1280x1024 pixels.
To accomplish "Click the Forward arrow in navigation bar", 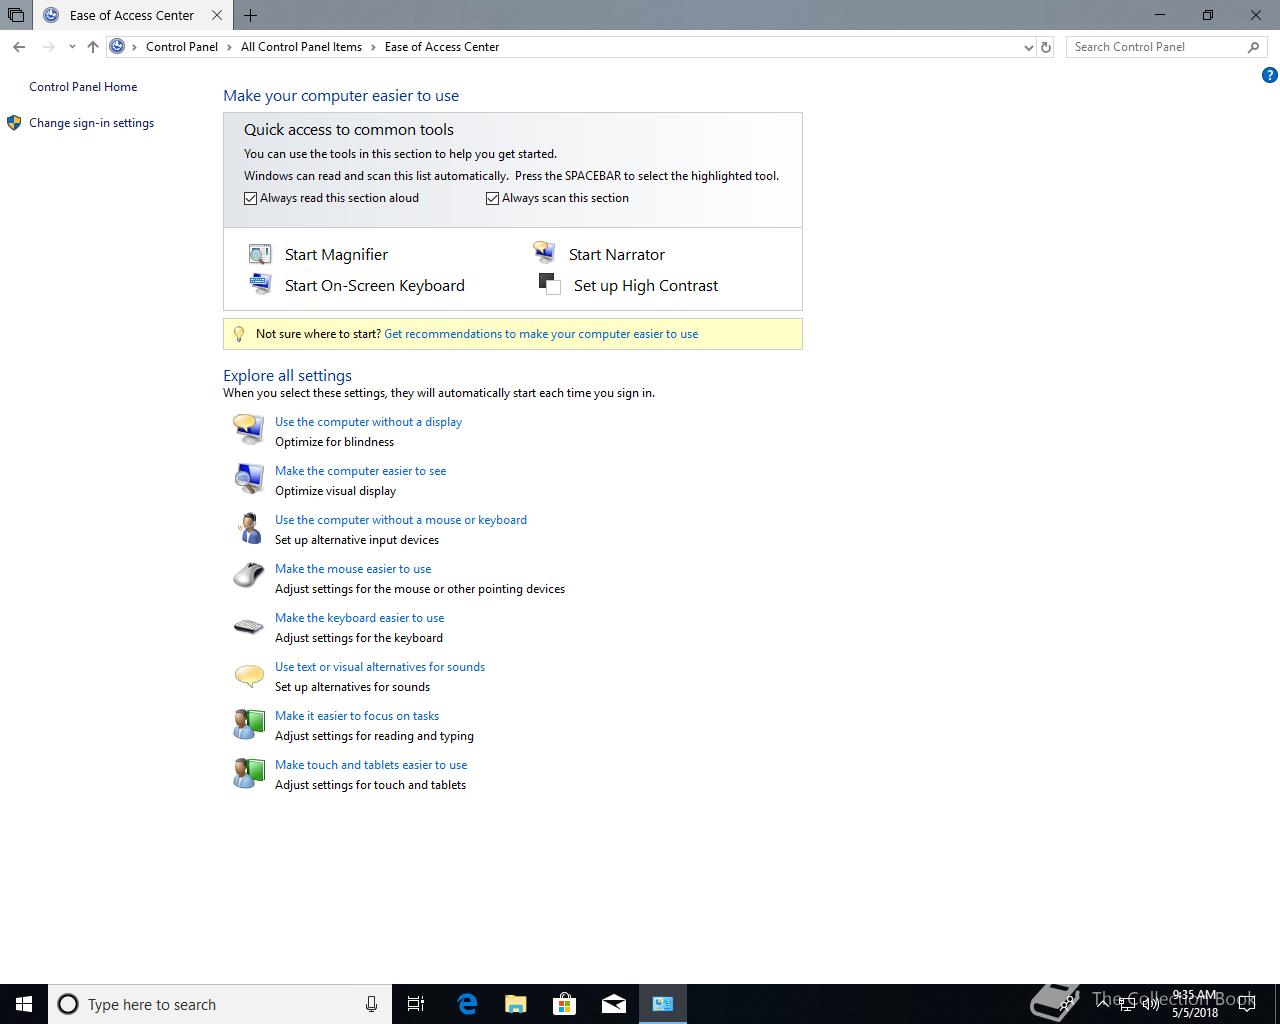I will point(48,47).
